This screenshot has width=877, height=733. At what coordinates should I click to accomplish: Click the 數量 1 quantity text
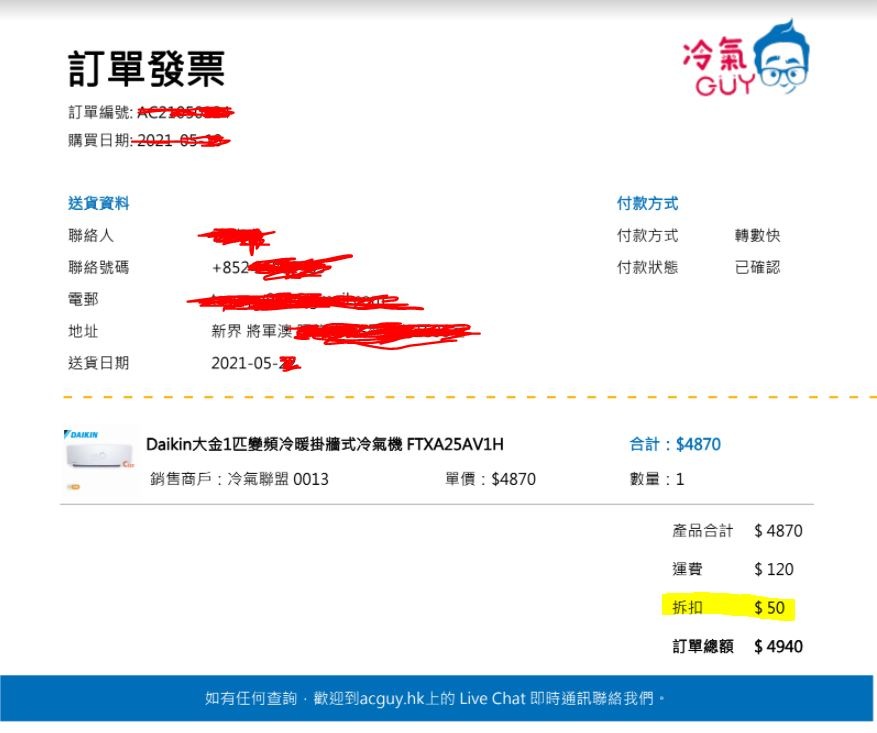tap(657, 479)
